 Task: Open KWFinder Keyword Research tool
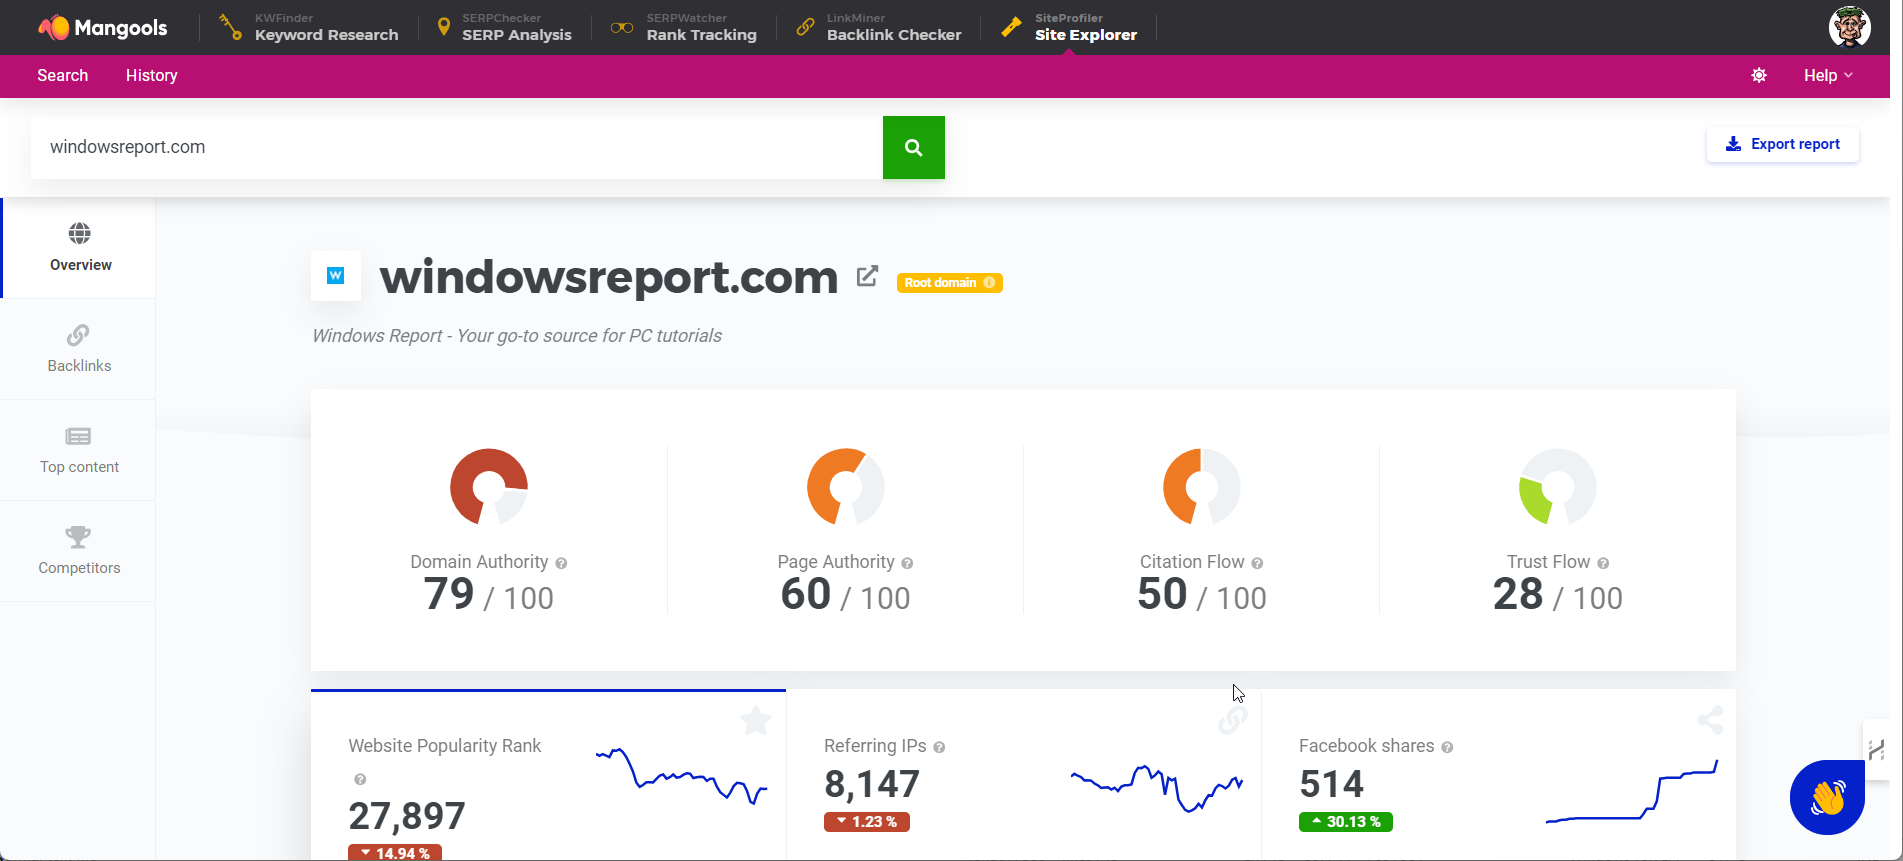click(309, 28)
